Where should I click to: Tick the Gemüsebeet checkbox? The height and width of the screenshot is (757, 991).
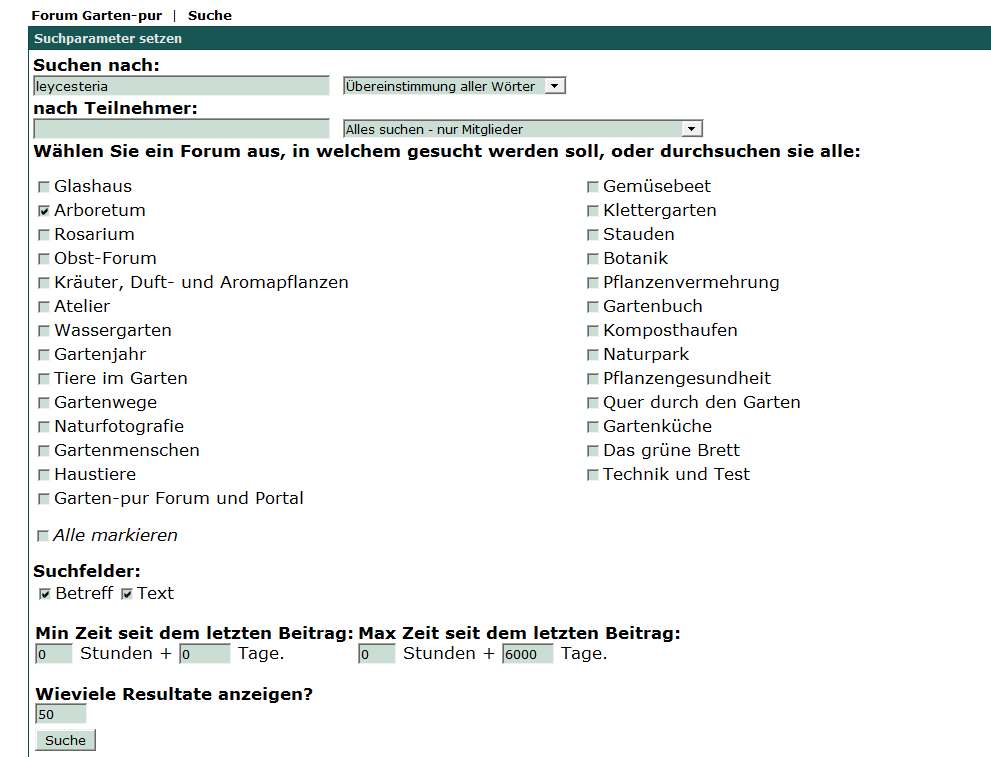coord(593,187)
